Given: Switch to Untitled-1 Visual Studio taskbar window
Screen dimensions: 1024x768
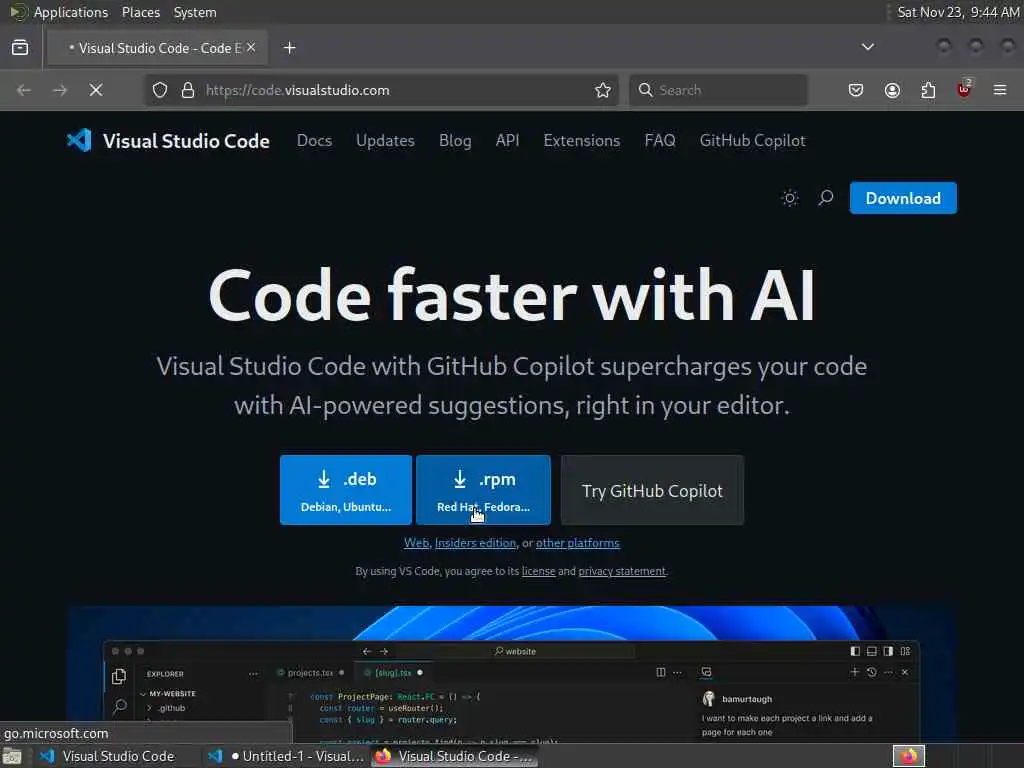Looking at the screenshot, I should coord(286,756).
